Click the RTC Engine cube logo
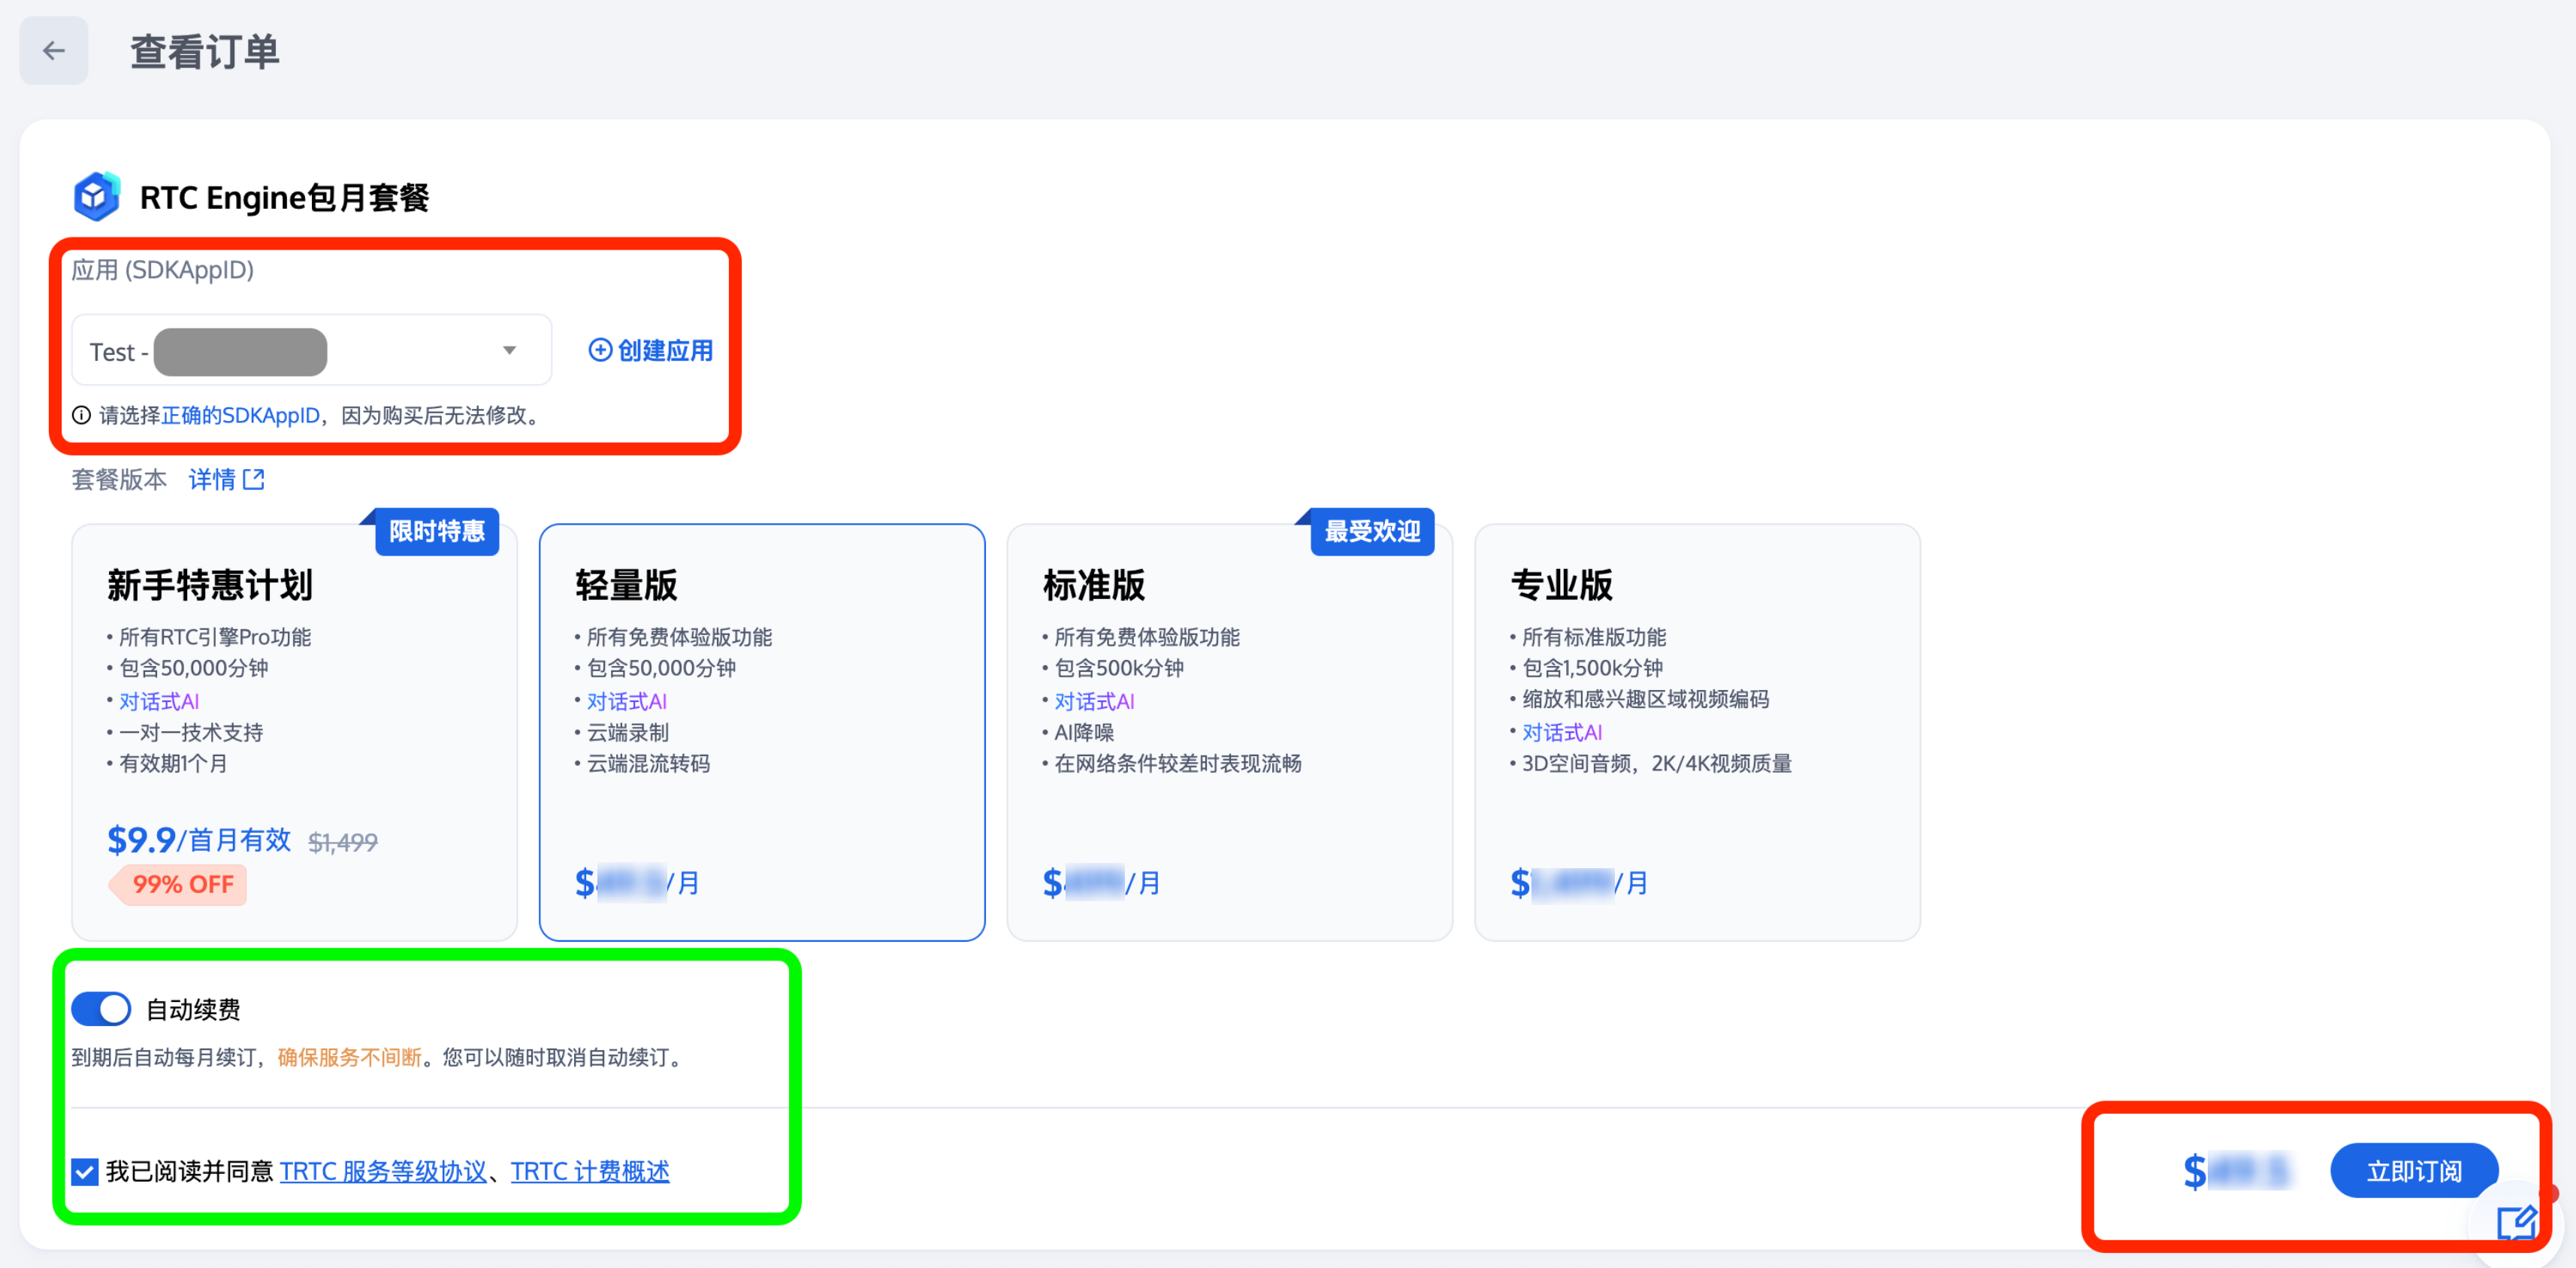The image size is (2576, 1268). [97, 196]
